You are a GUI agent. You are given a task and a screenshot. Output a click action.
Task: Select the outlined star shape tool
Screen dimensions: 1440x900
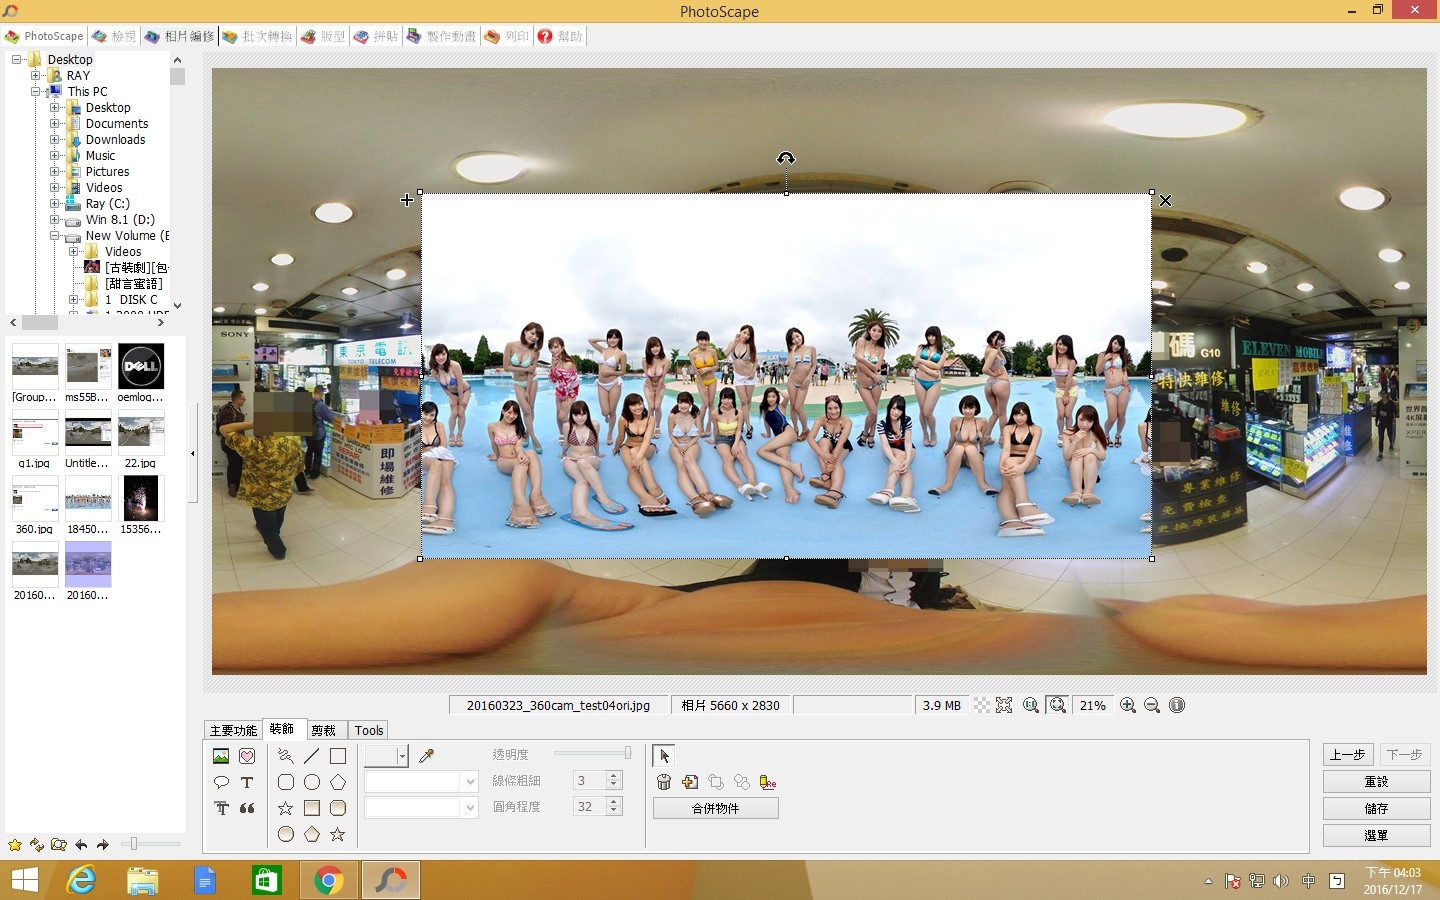pos(286,808)
